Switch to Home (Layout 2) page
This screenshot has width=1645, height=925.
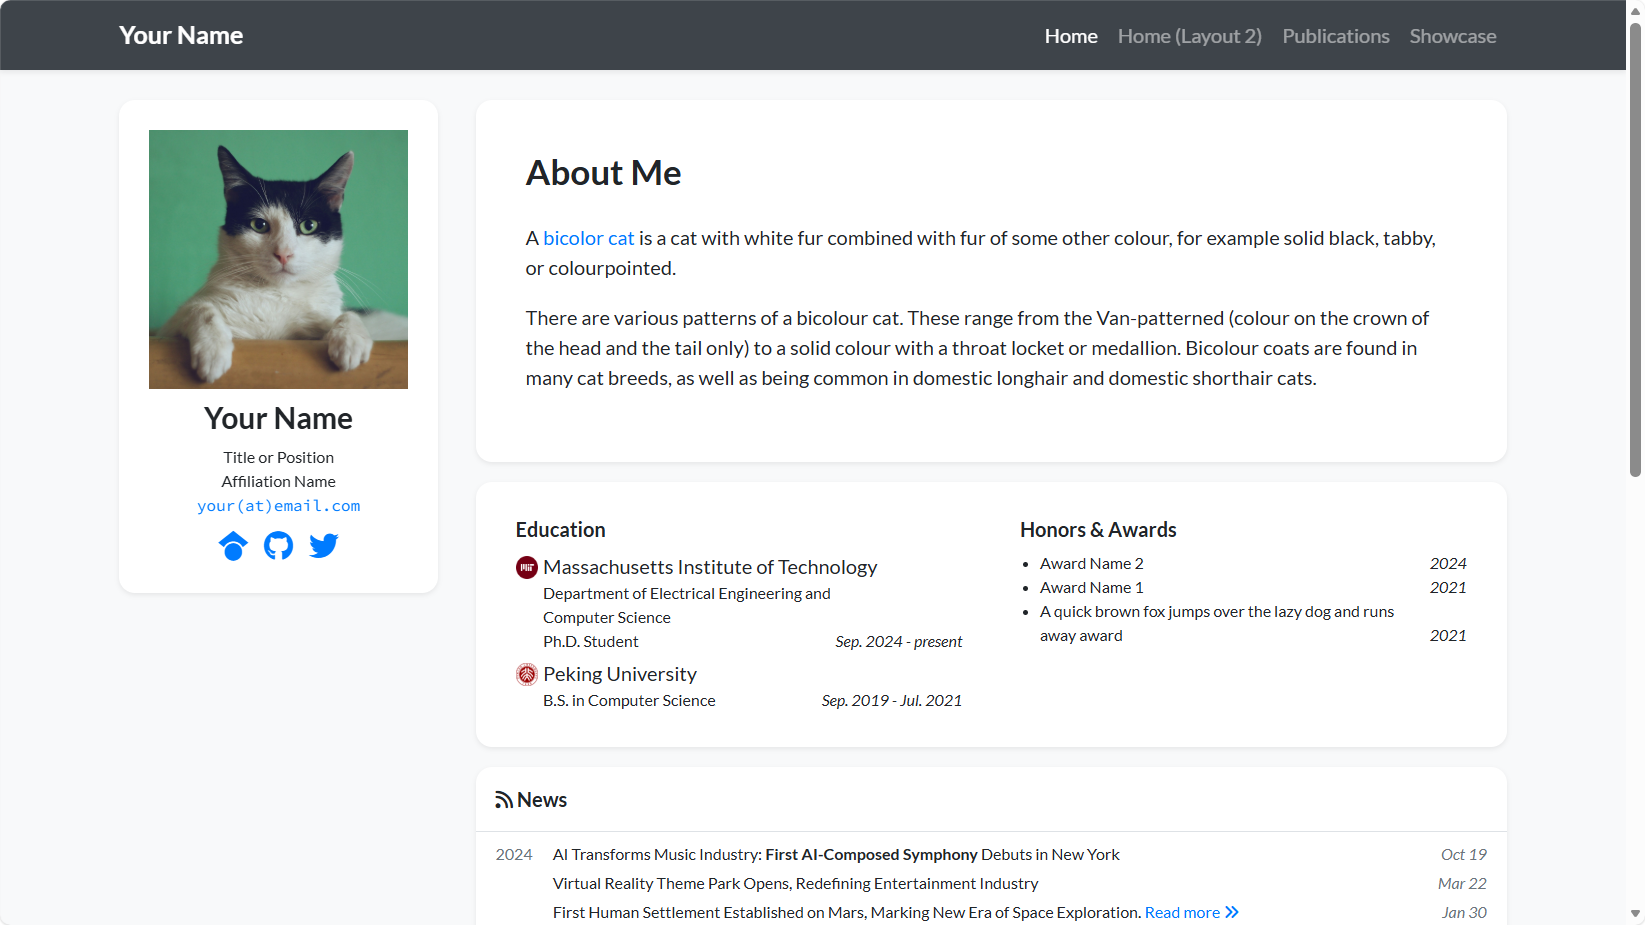1189,36
